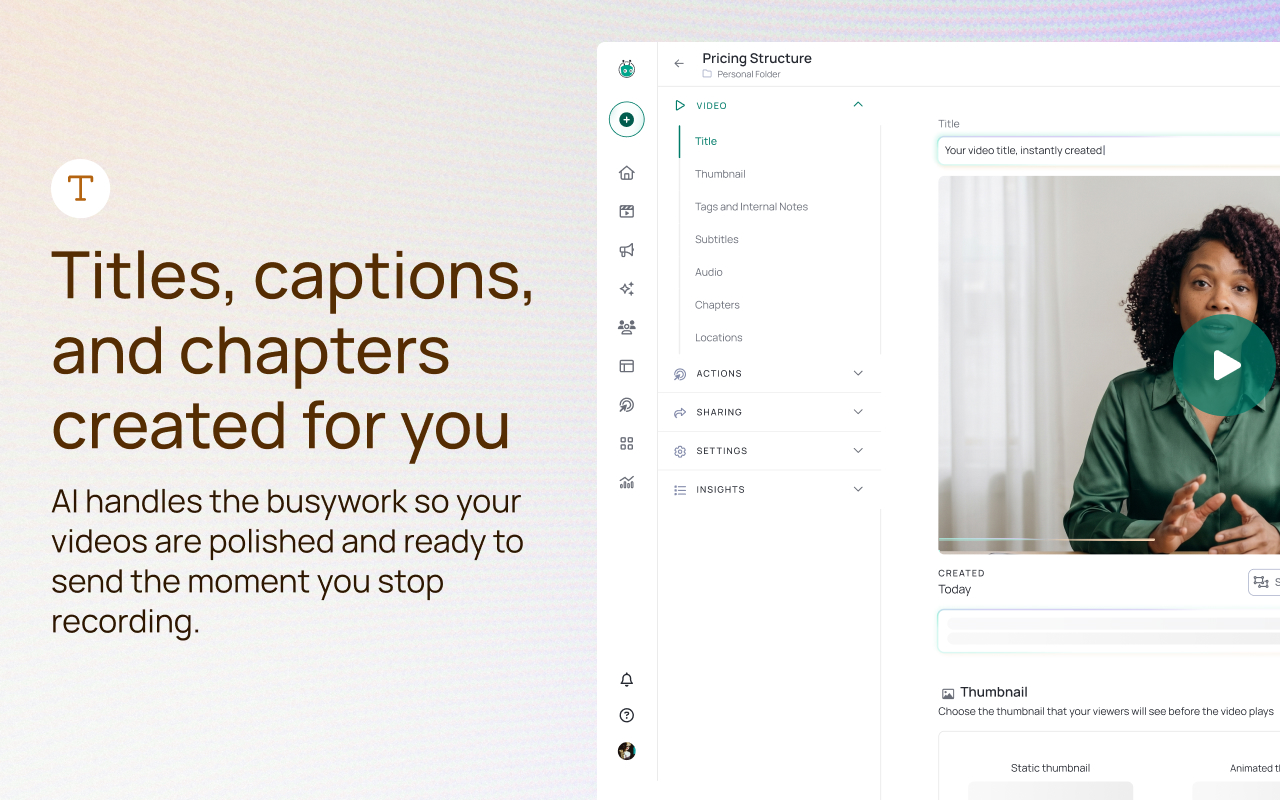Screen dimensions: 1280x800
Task: Click the Static thumbnail label
Action: tap(1050, 768)
